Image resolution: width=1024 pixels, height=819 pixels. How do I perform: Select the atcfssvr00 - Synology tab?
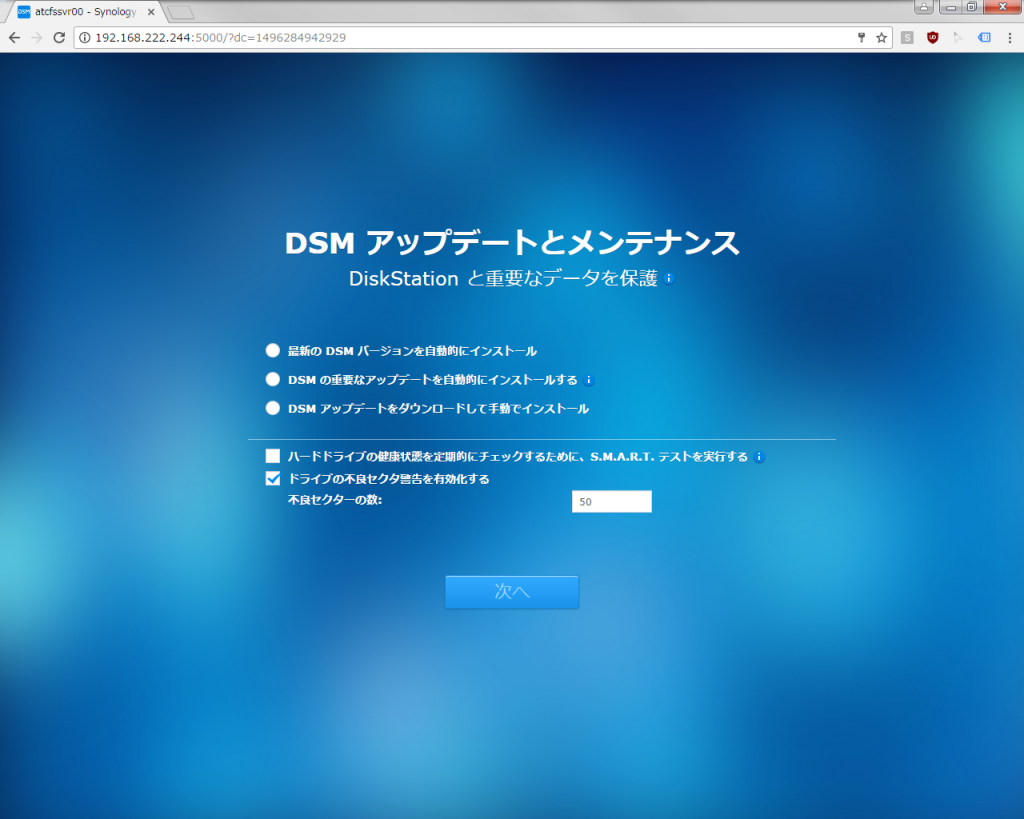[85, 12]
